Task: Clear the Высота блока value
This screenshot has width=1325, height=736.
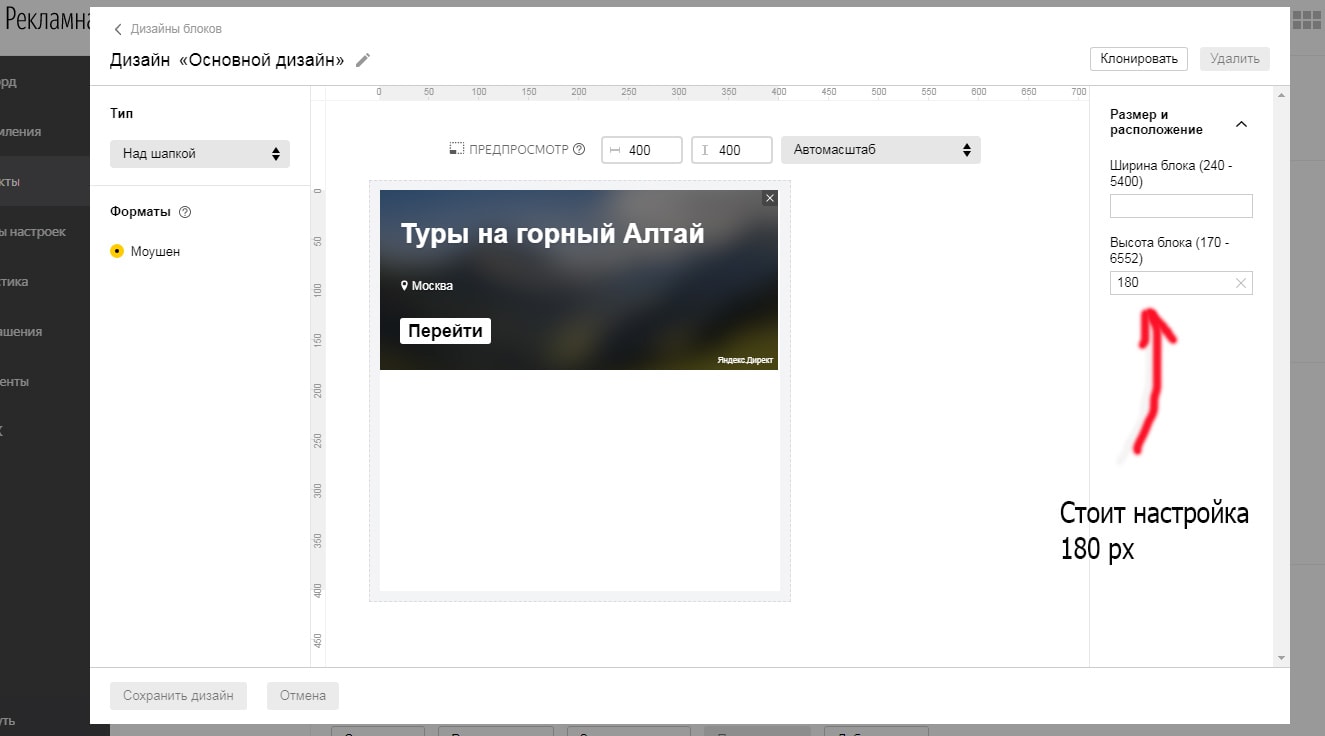Action: point(1241,283)
